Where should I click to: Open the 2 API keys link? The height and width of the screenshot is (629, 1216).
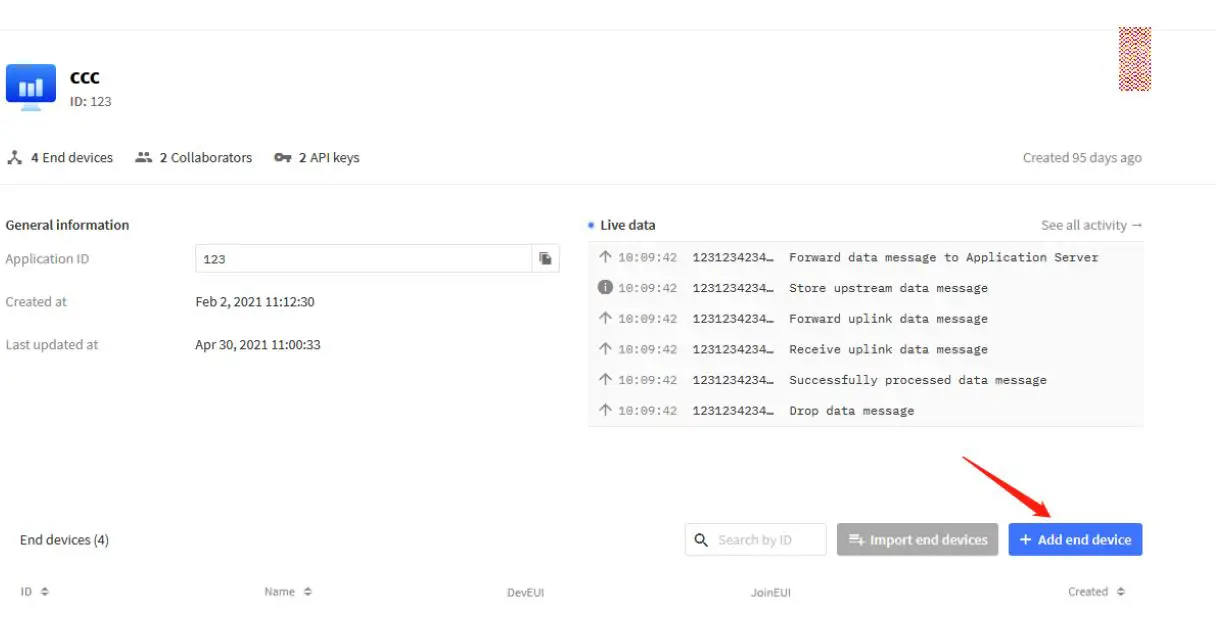[x=329, y=158]
